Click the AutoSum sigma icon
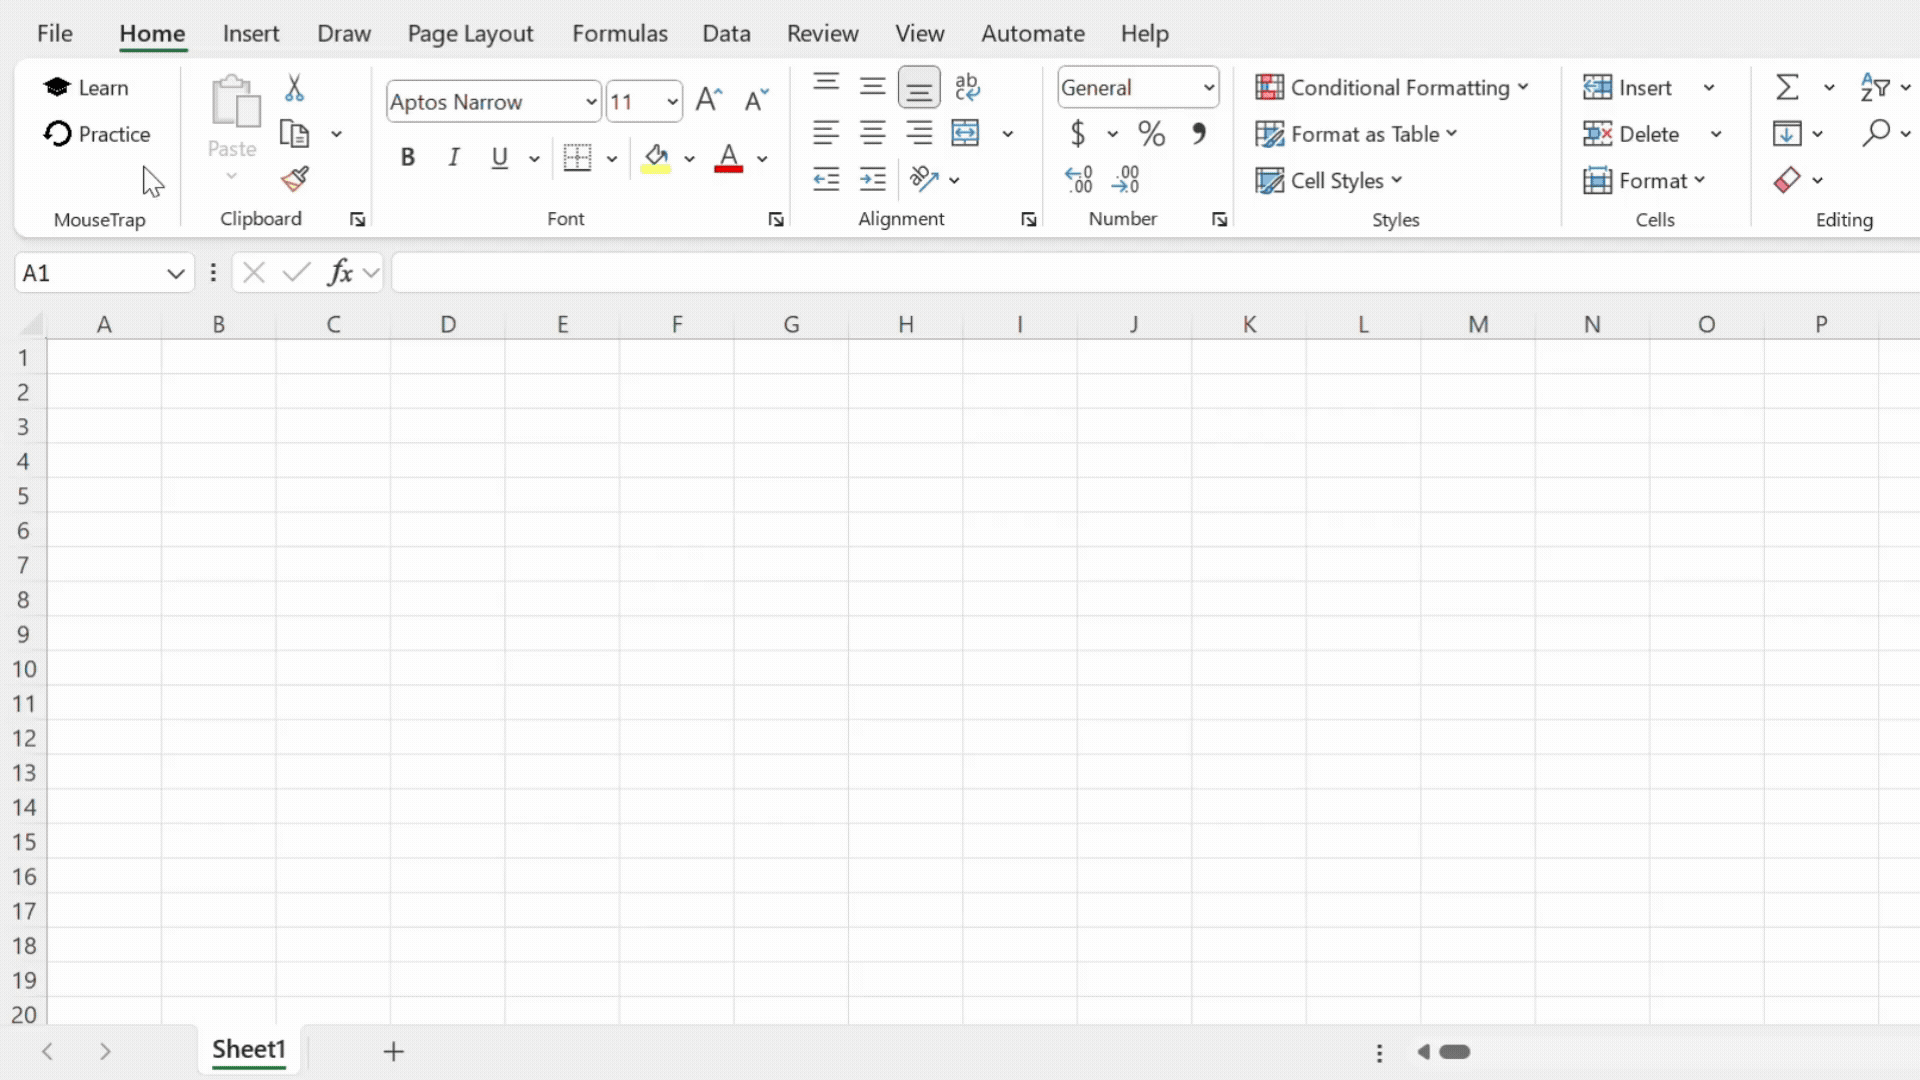Image resolution: width=1920 pixels, height=1080 pixels. coord(1787,88)
